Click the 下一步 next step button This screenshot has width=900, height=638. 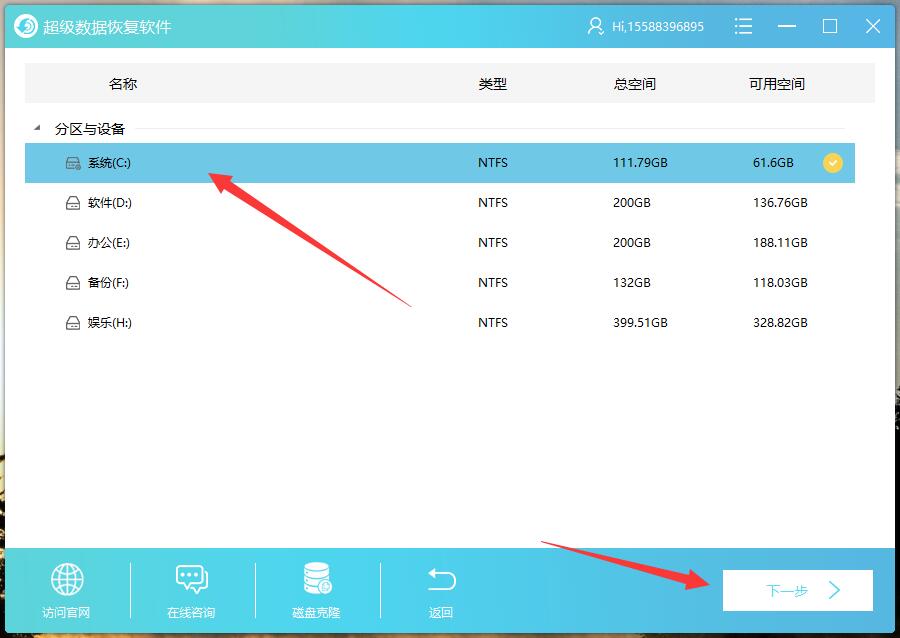tap(798, 591)
